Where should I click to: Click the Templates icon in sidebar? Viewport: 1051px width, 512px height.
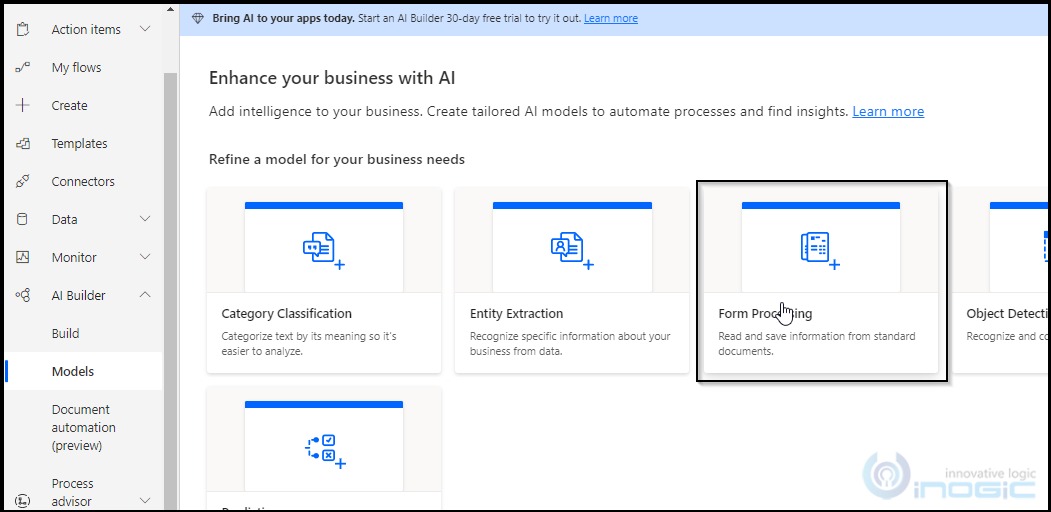pyautogui.click(x=23, y=144)
